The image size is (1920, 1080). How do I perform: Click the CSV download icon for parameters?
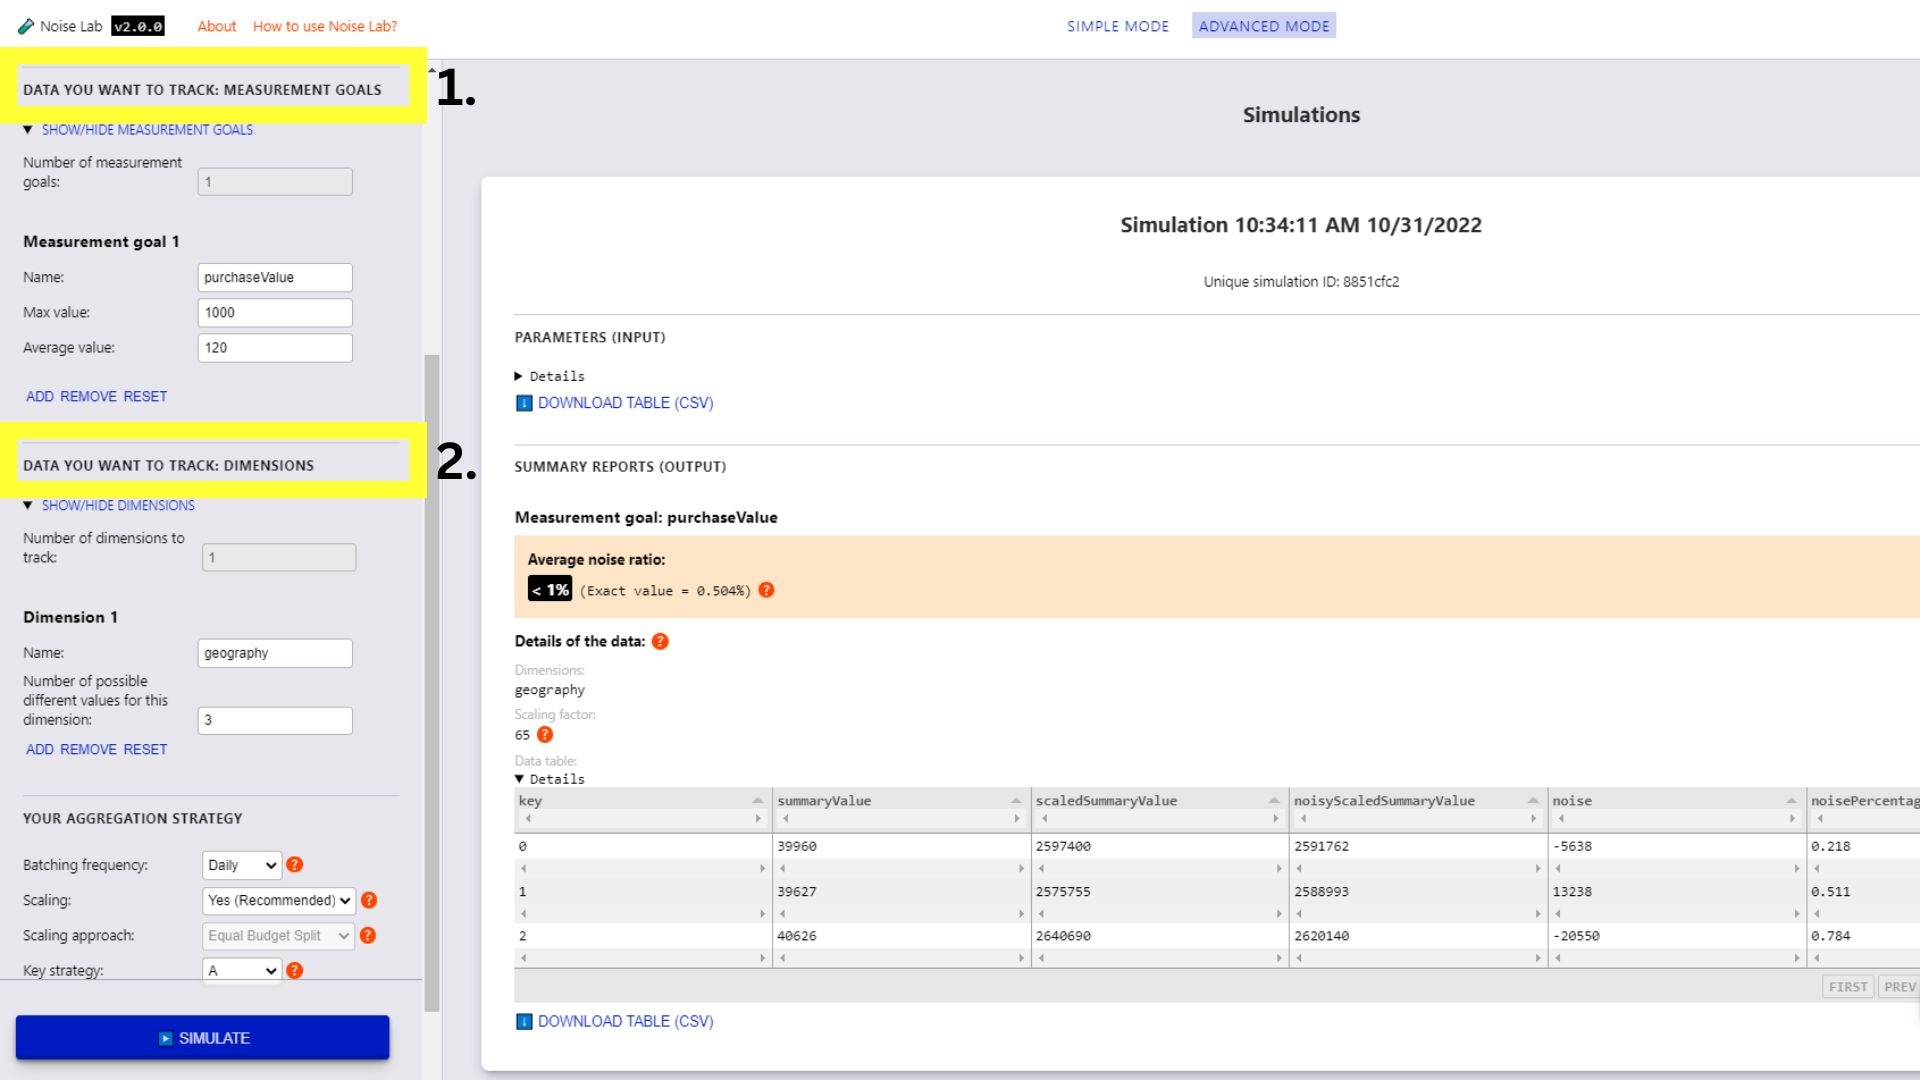click(524, 402)
